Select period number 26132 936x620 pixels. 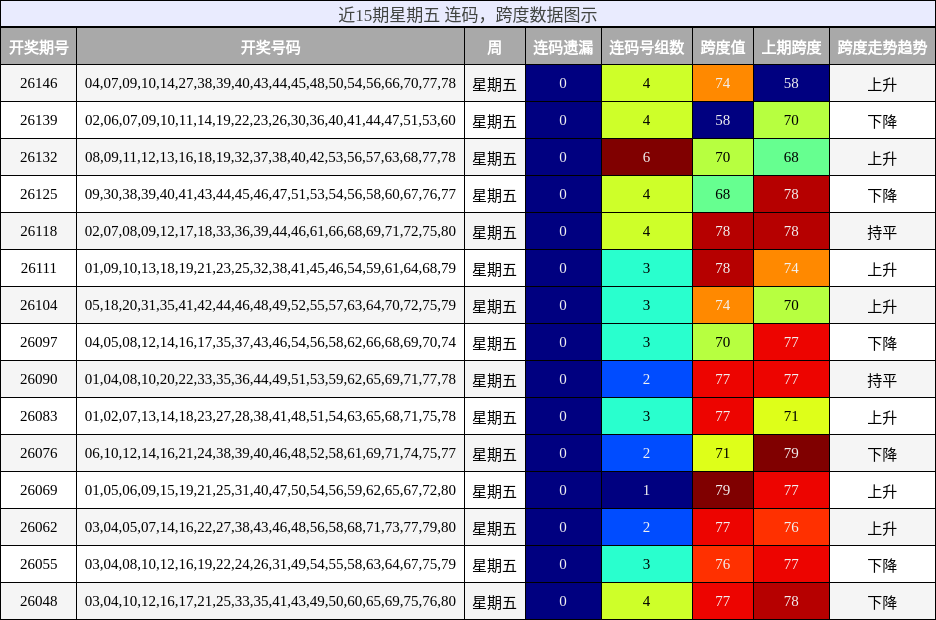click(x=39, y=157)
